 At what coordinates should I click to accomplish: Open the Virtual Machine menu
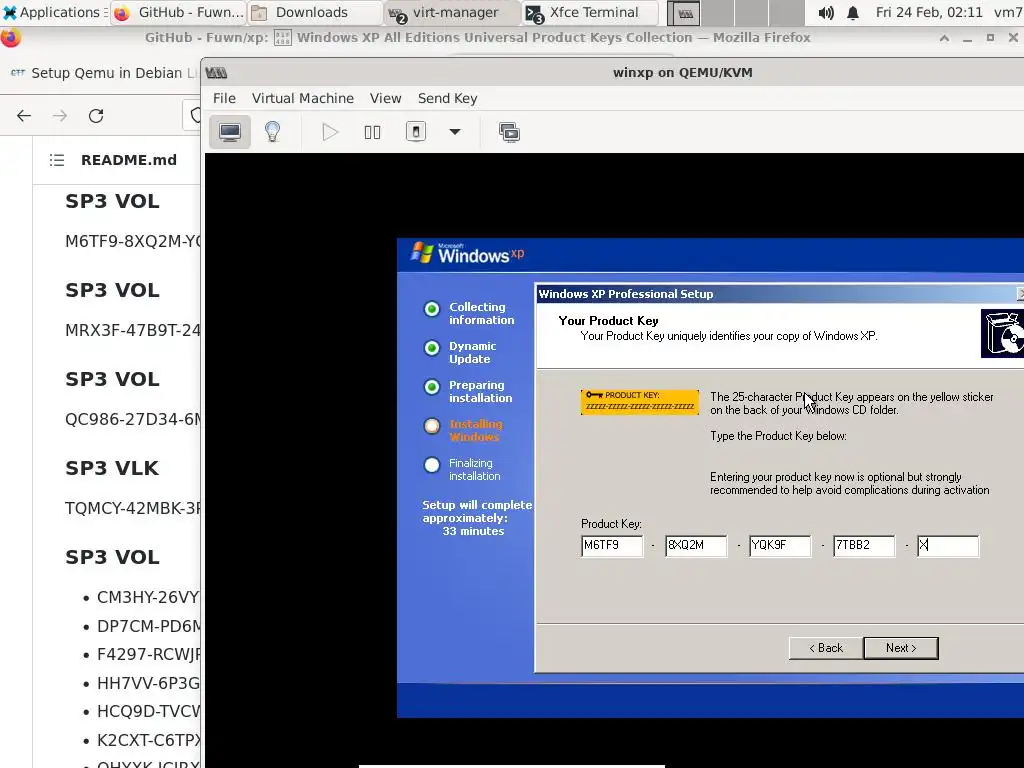coord(303,98)
